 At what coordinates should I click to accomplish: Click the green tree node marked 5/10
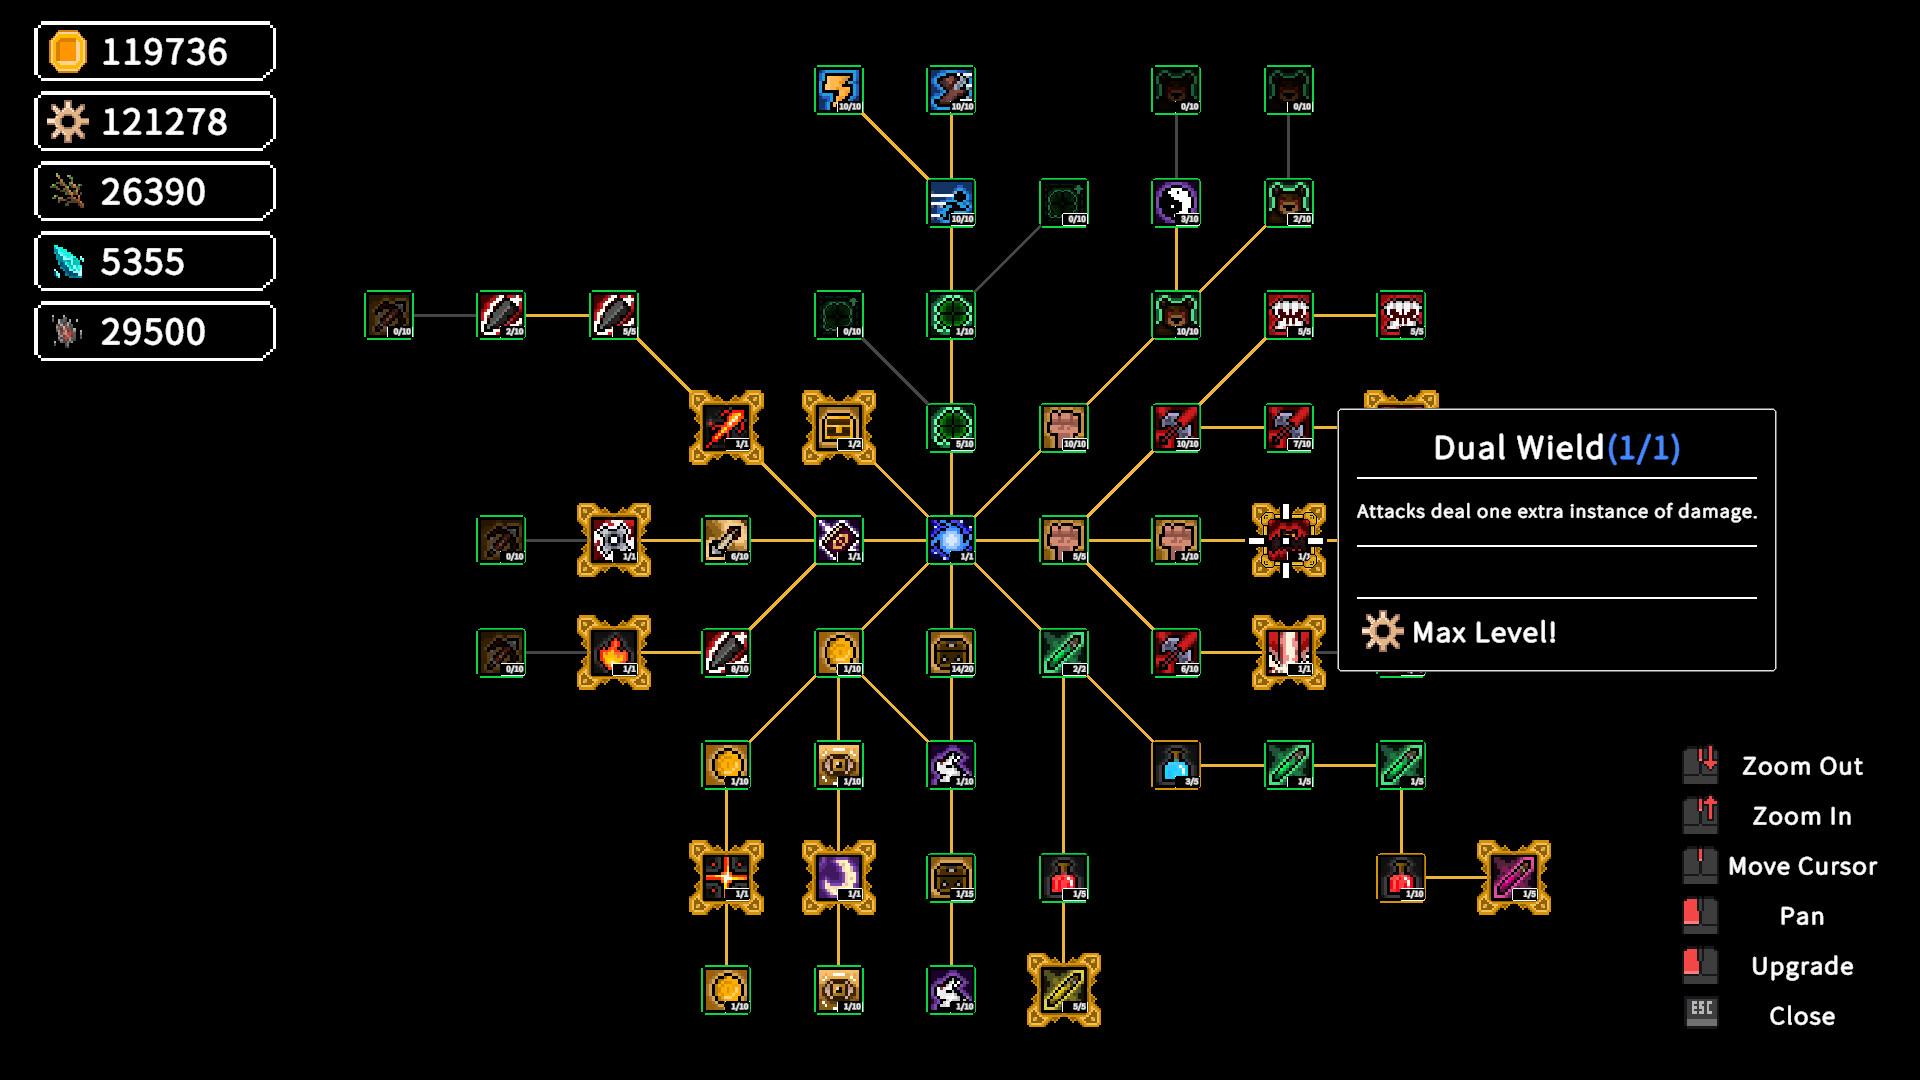[x=951, y=428]
